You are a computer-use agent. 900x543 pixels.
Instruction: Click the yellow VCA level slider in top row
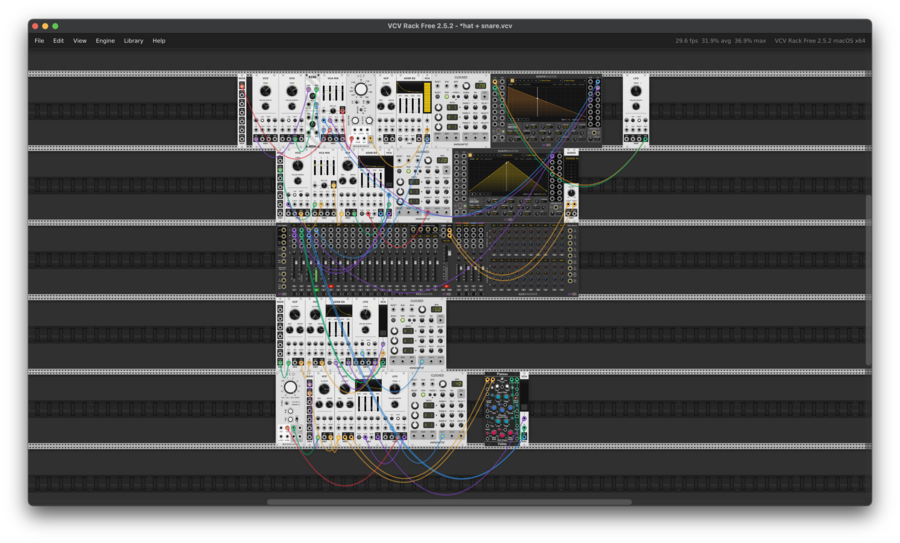point(428,97)
